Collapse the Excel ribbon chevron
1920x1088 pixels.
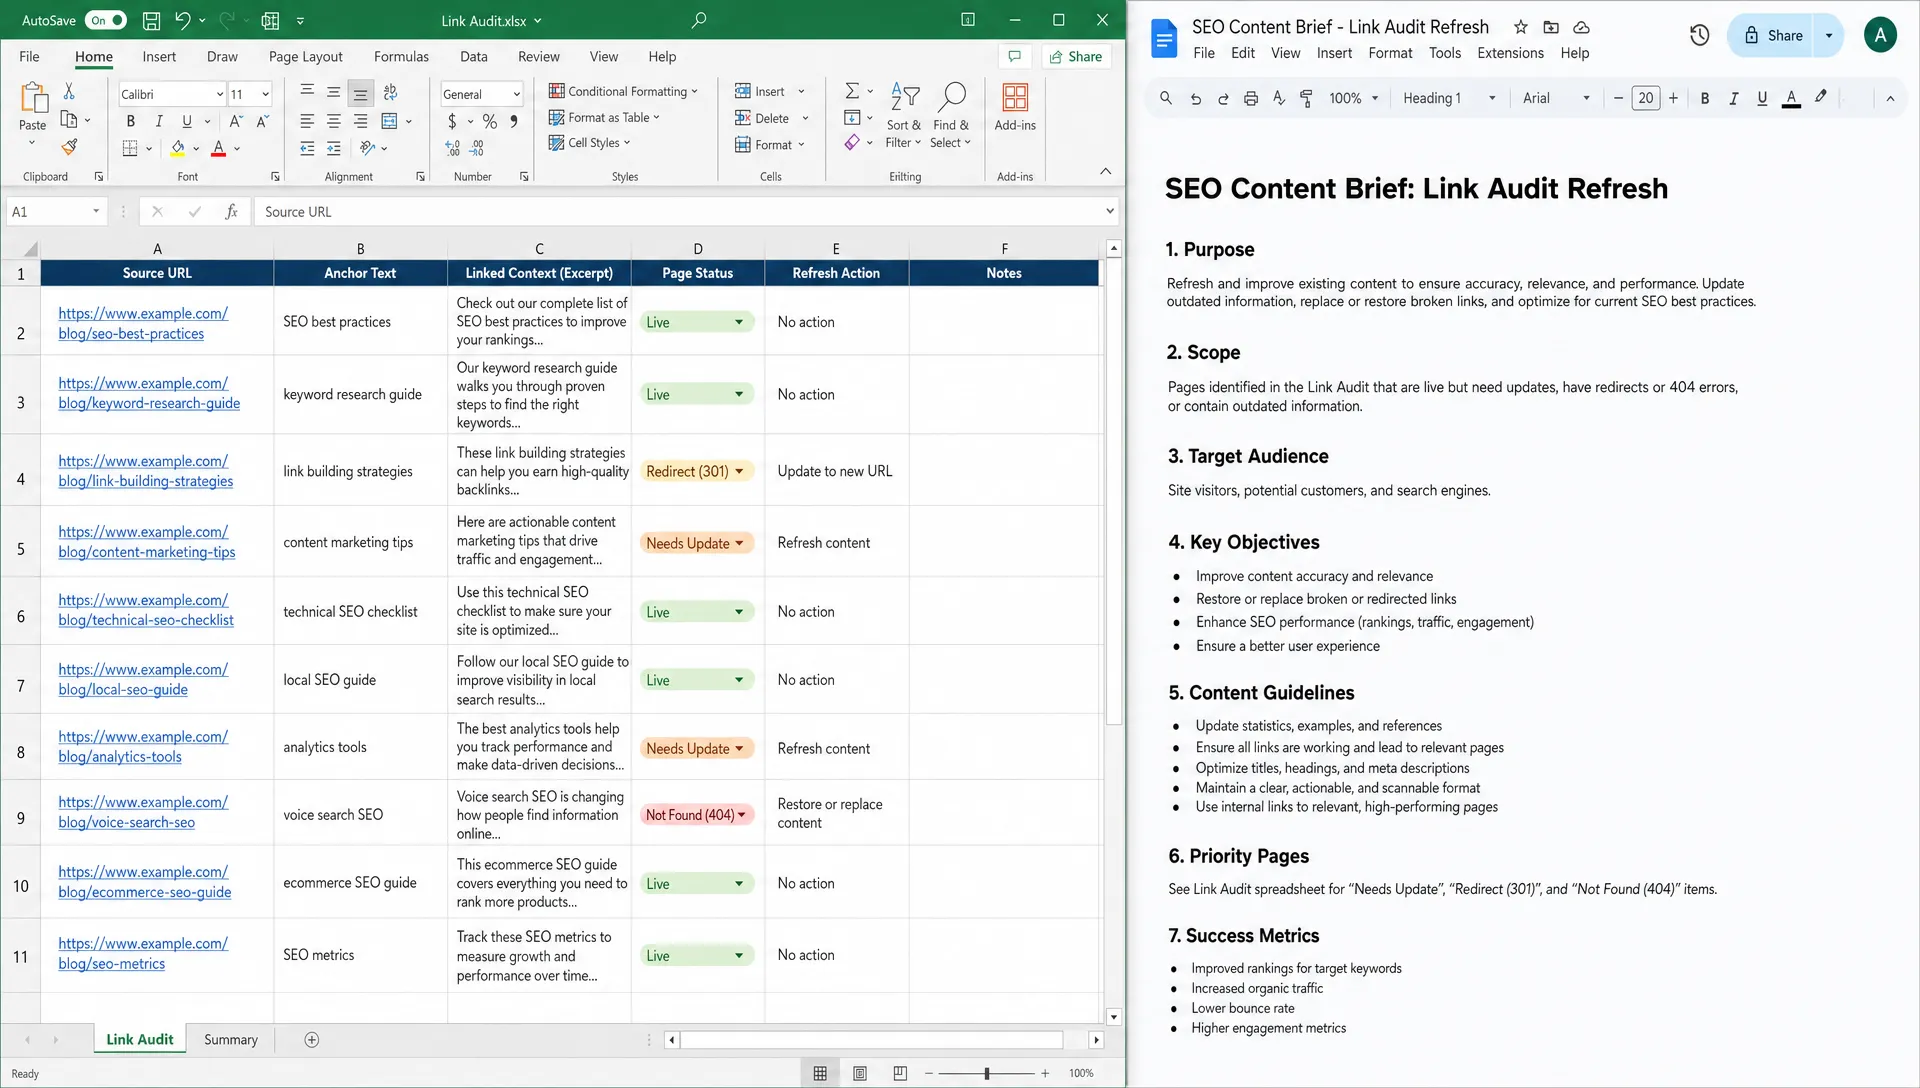coord(1105,171)
